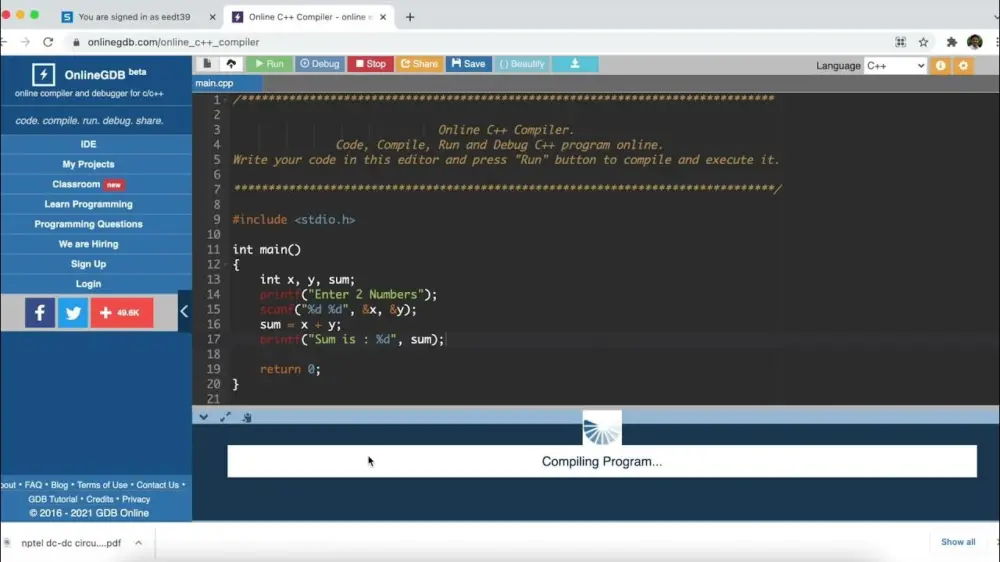Expand the console panel to full screen

pyautogui.click(x=225, y=417)
